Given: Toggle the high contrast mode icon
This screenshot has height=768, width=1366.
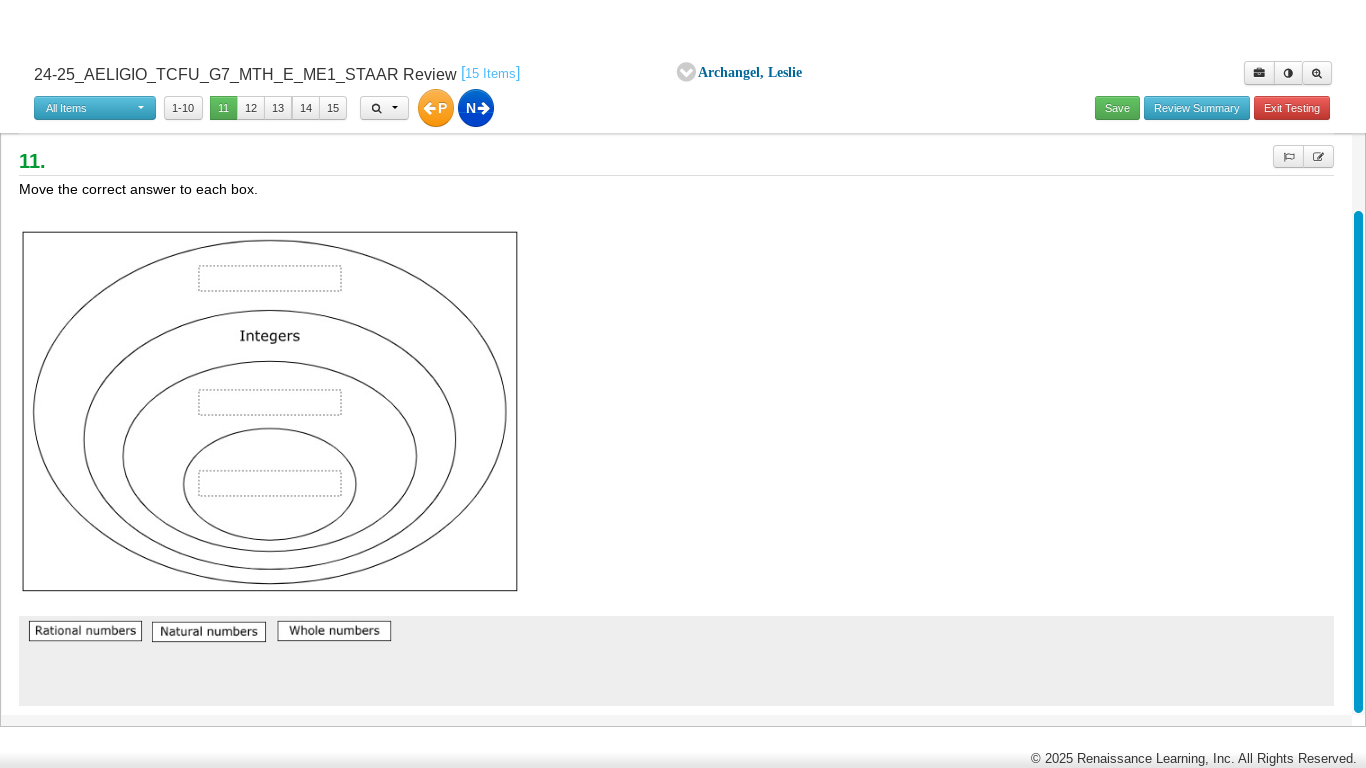Looking at the screenshot, I should (x=1288, y=73).
